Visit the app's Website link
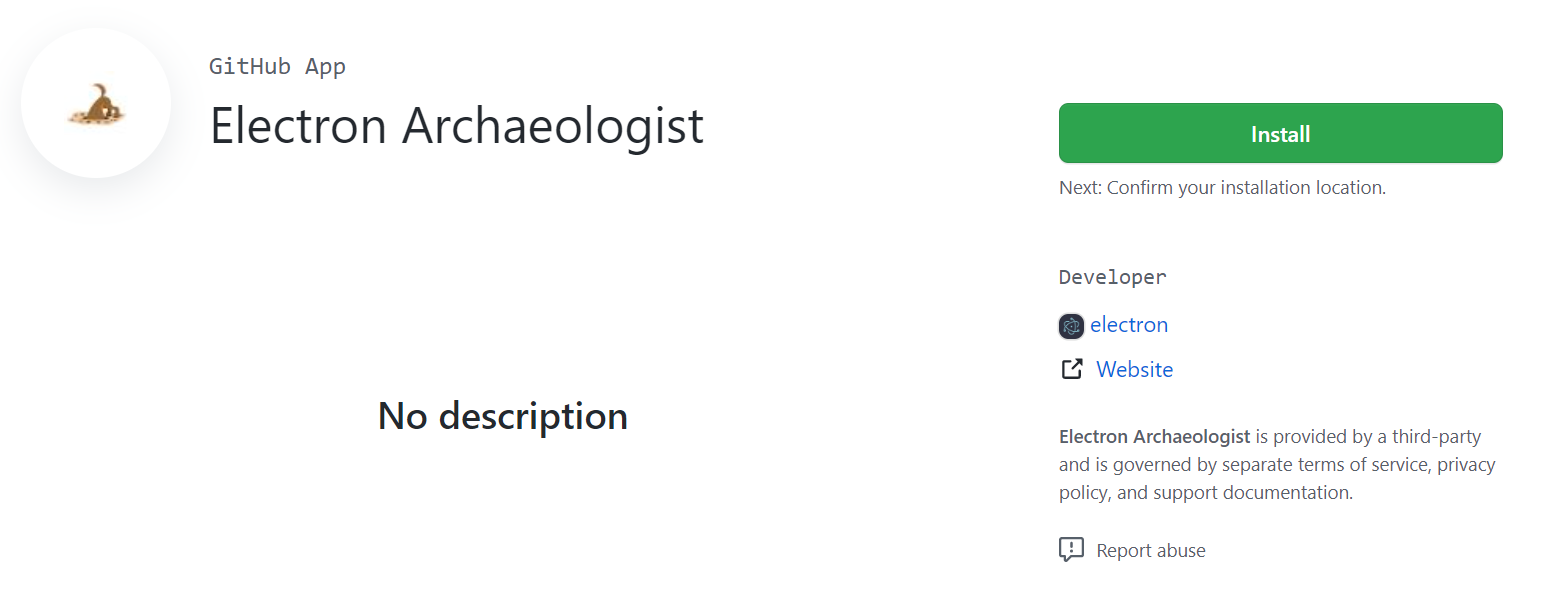 (1134, 369)
